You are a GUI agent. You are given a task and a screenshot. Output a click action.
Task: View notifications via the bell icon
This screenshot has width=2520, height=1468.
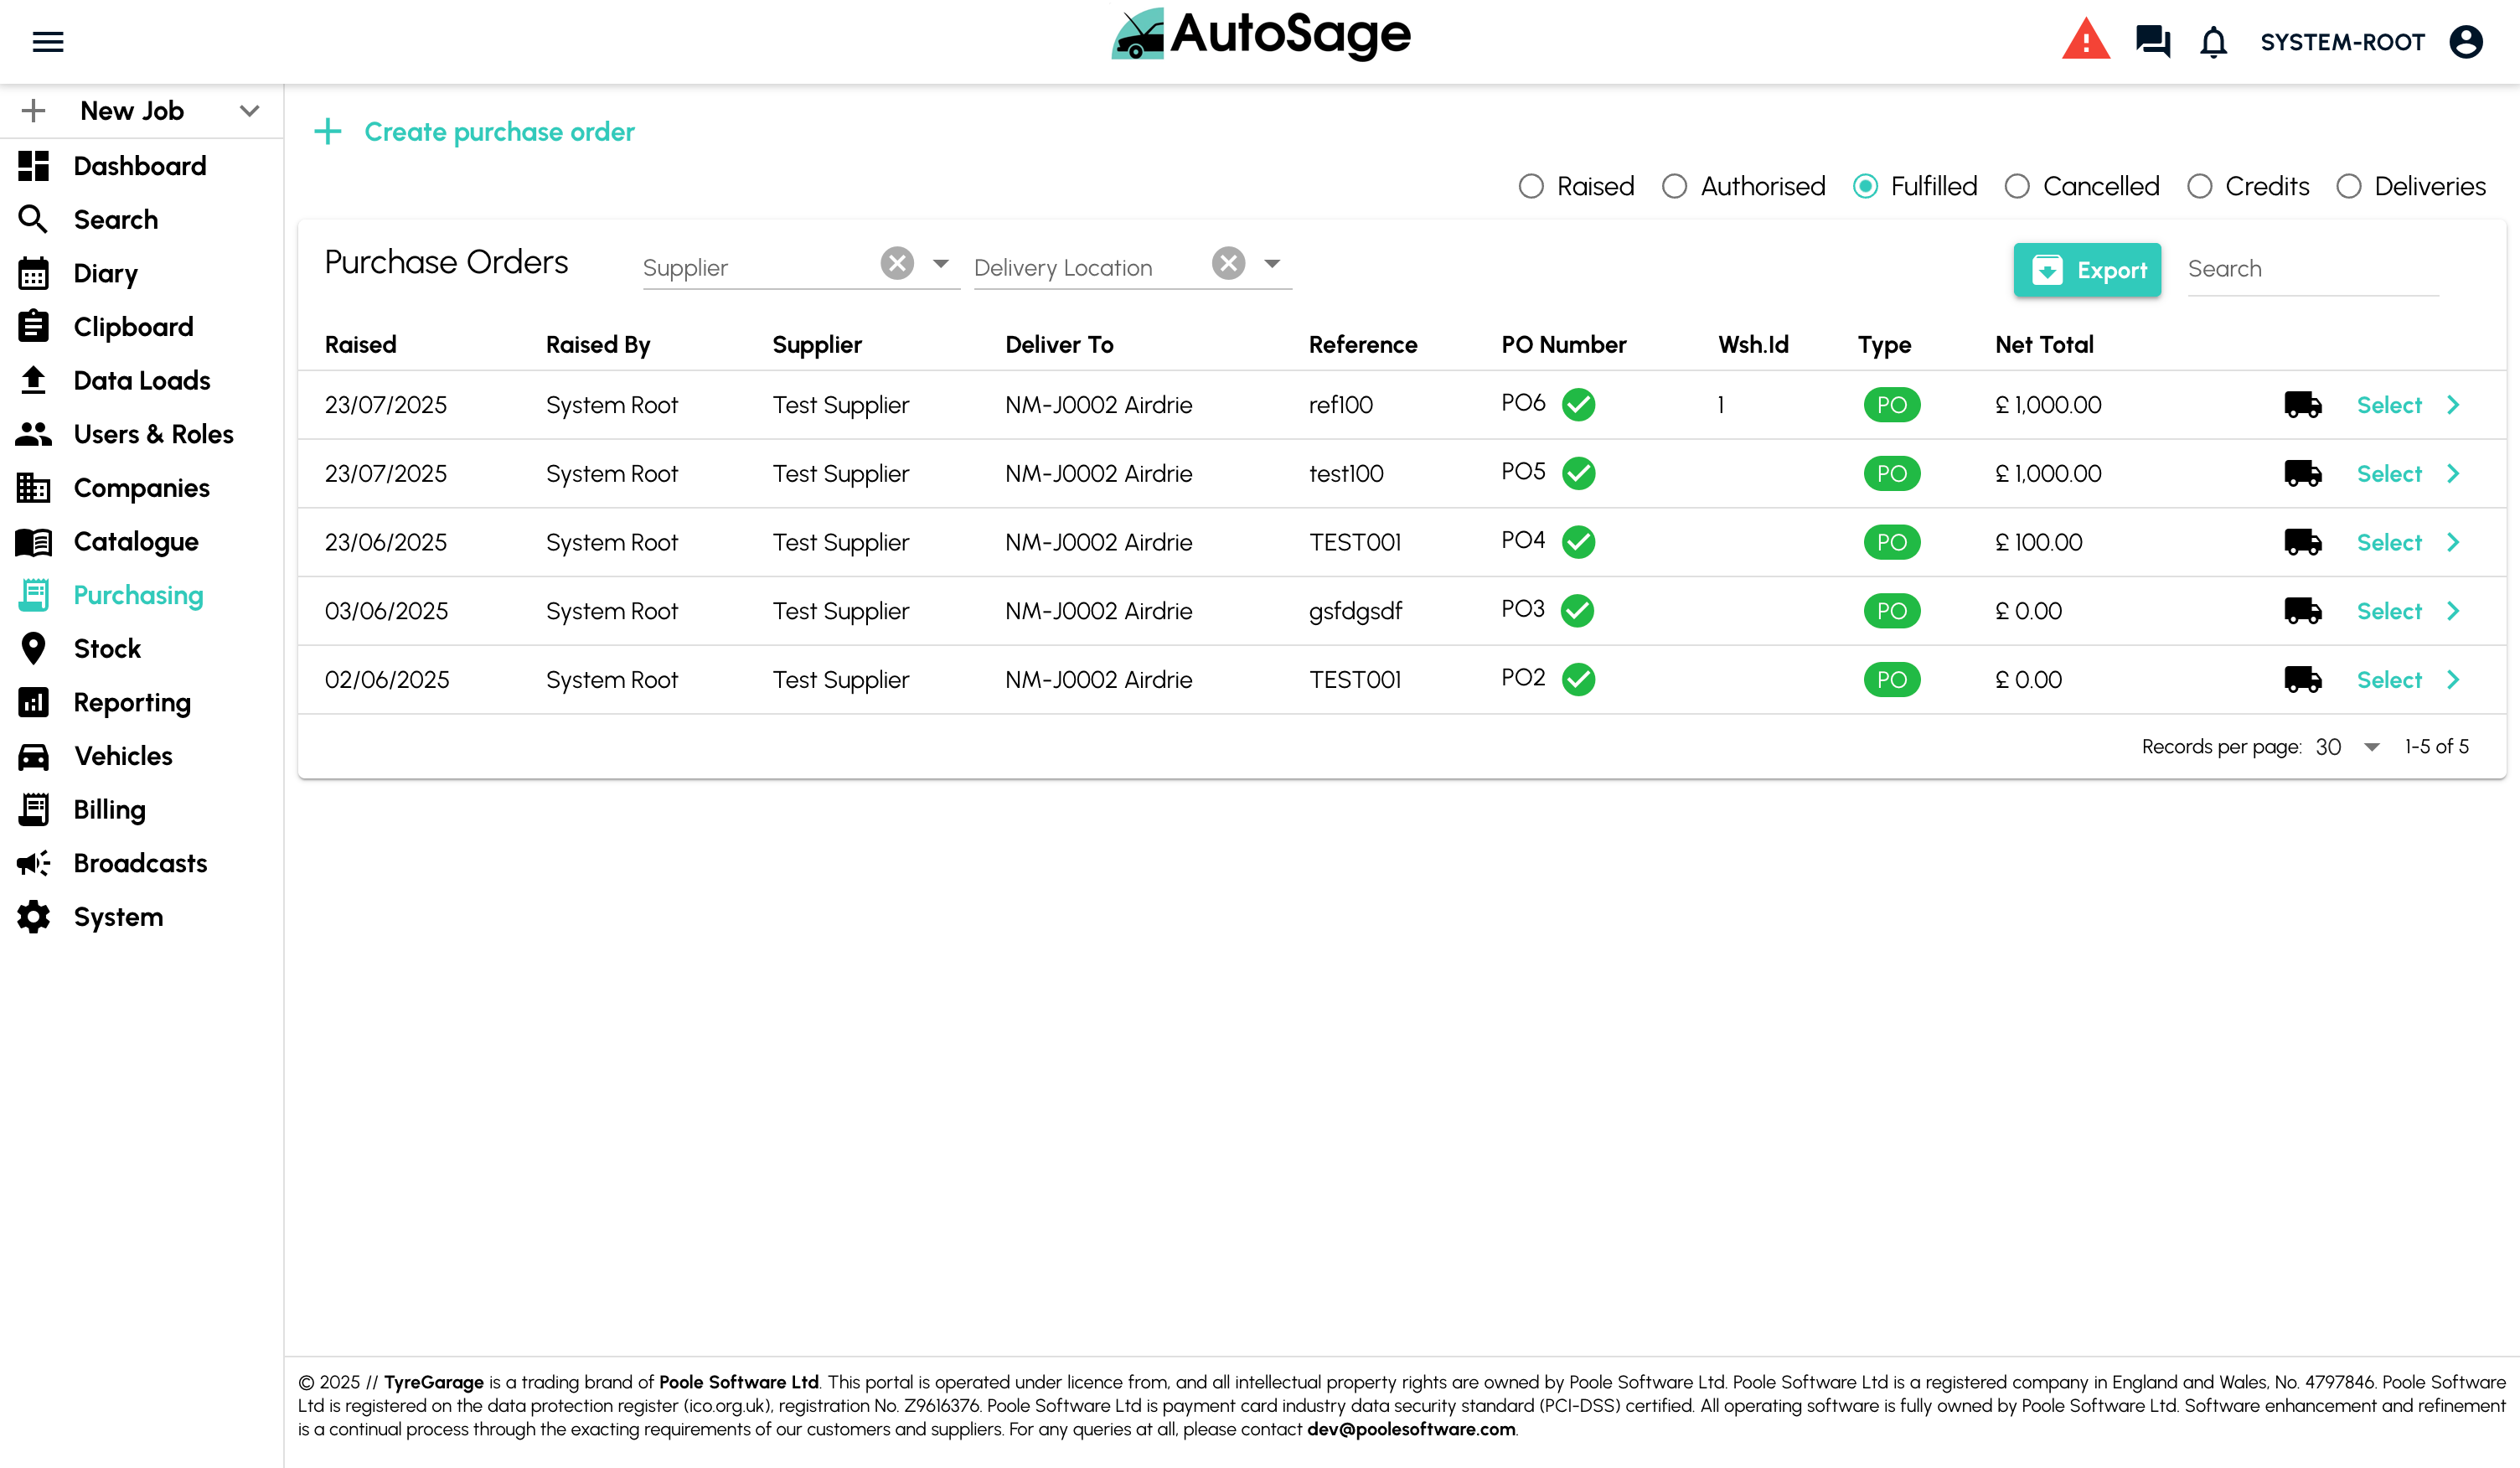click(x=2213, y=42)
